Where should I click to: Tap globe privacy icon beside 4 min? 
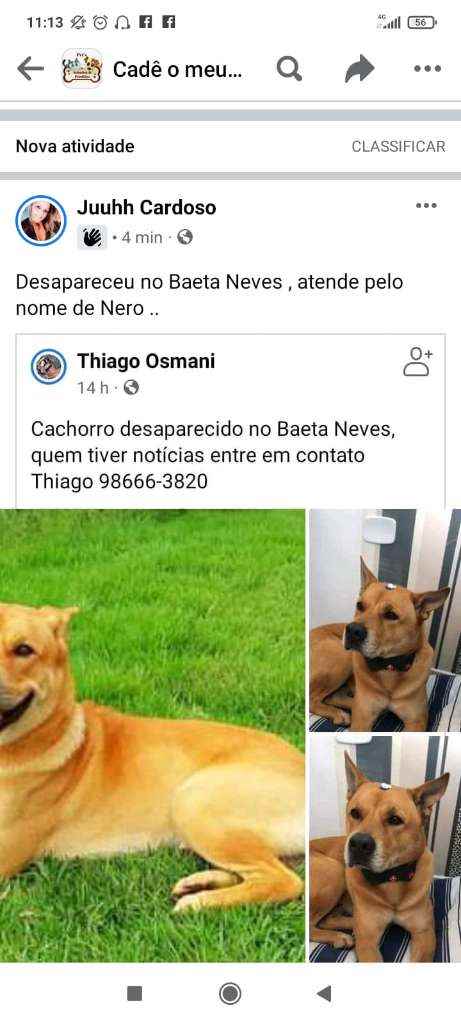[185, 237]
